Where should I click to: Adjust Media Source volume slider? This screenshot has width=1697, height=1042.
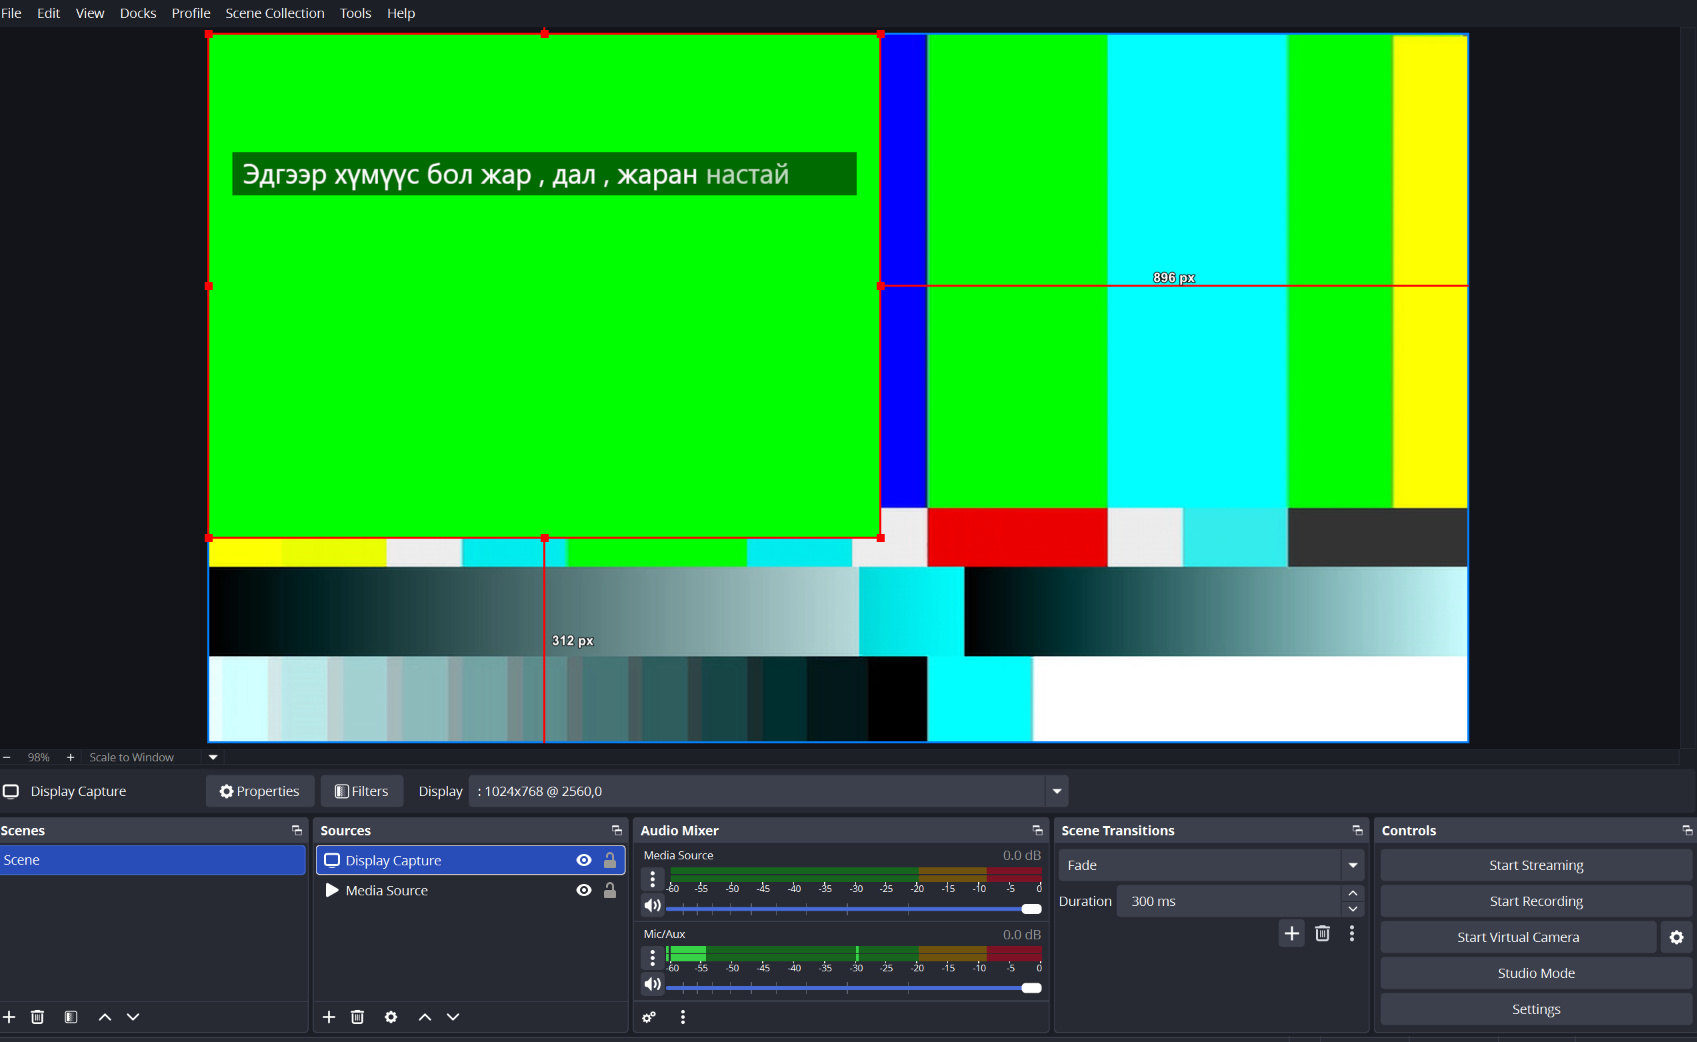pyautogui.click(x=854, y=909)
